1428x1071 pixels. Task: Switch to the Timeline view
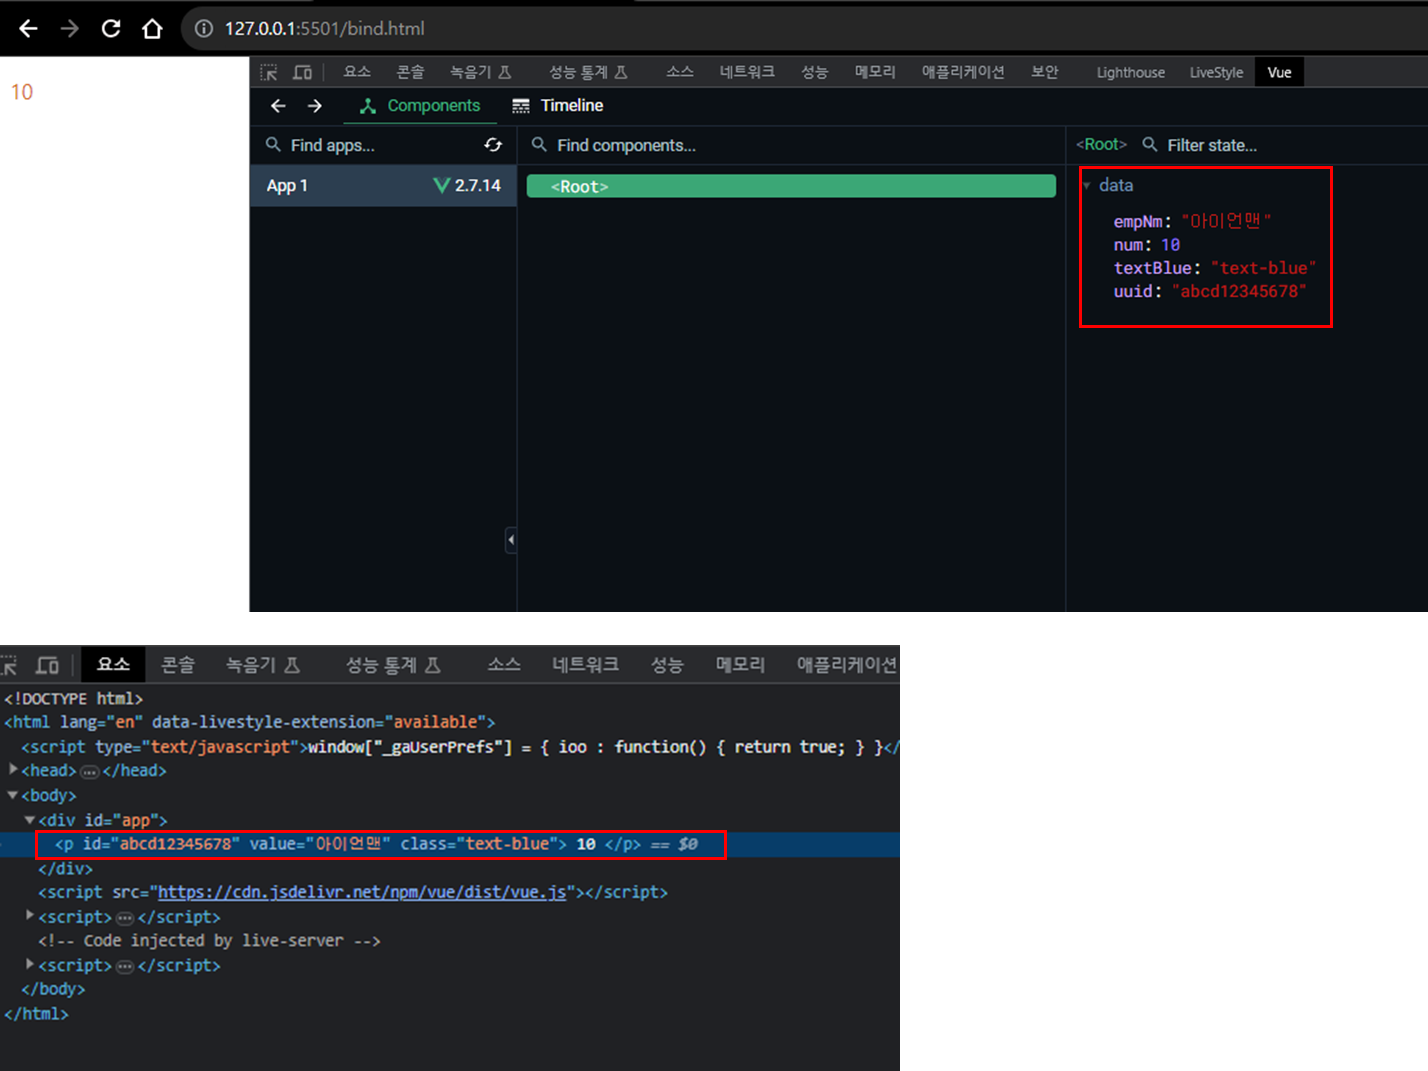[557, 106]
